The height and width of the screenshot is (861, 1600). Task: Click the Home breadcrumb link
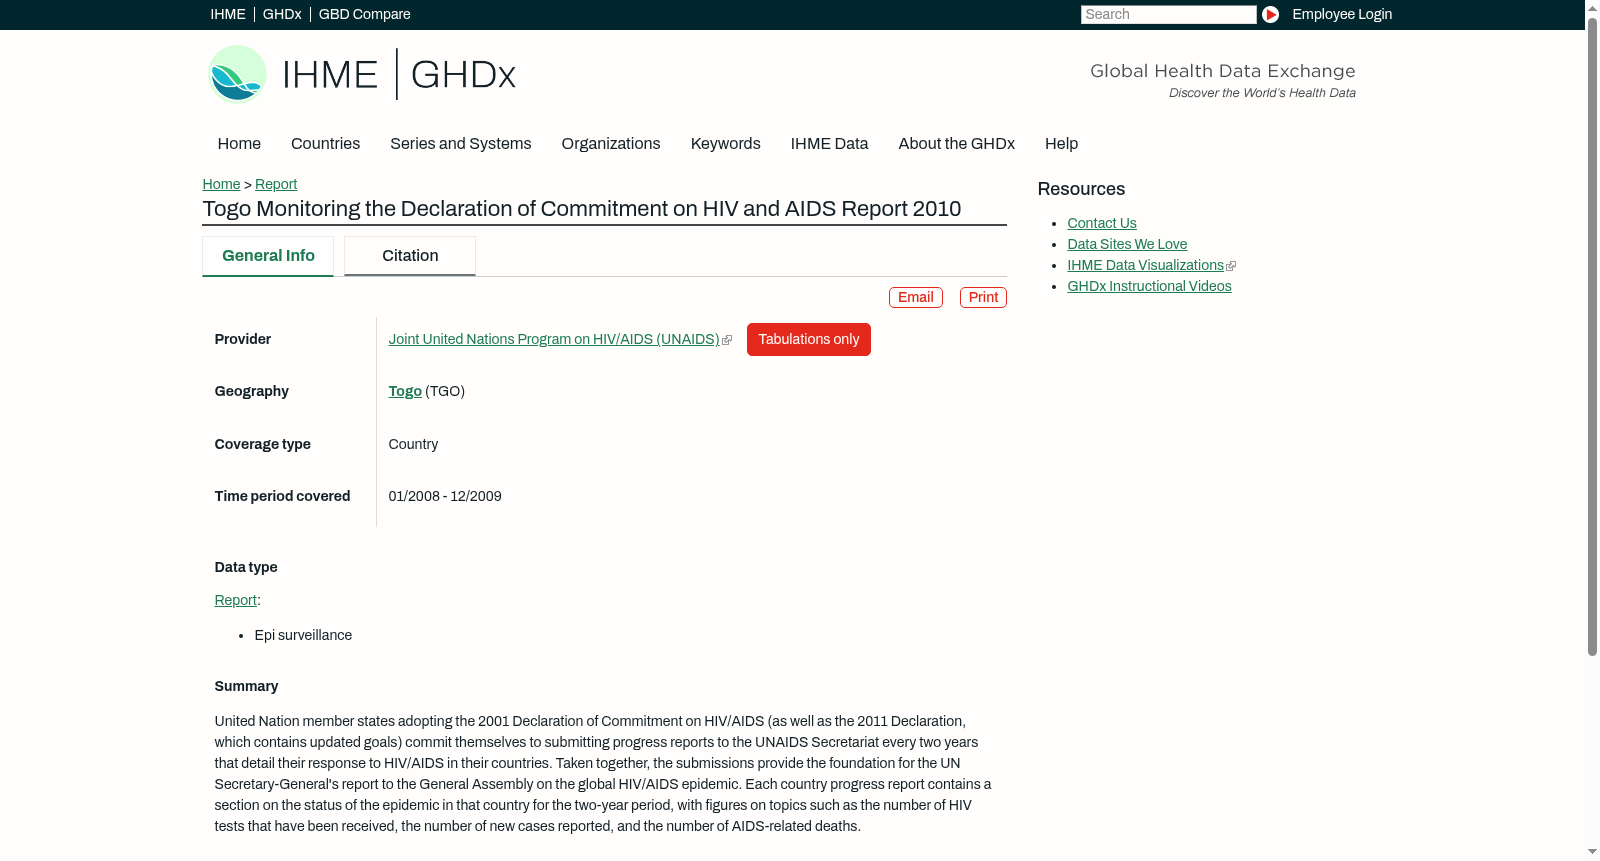pos(221,184)
